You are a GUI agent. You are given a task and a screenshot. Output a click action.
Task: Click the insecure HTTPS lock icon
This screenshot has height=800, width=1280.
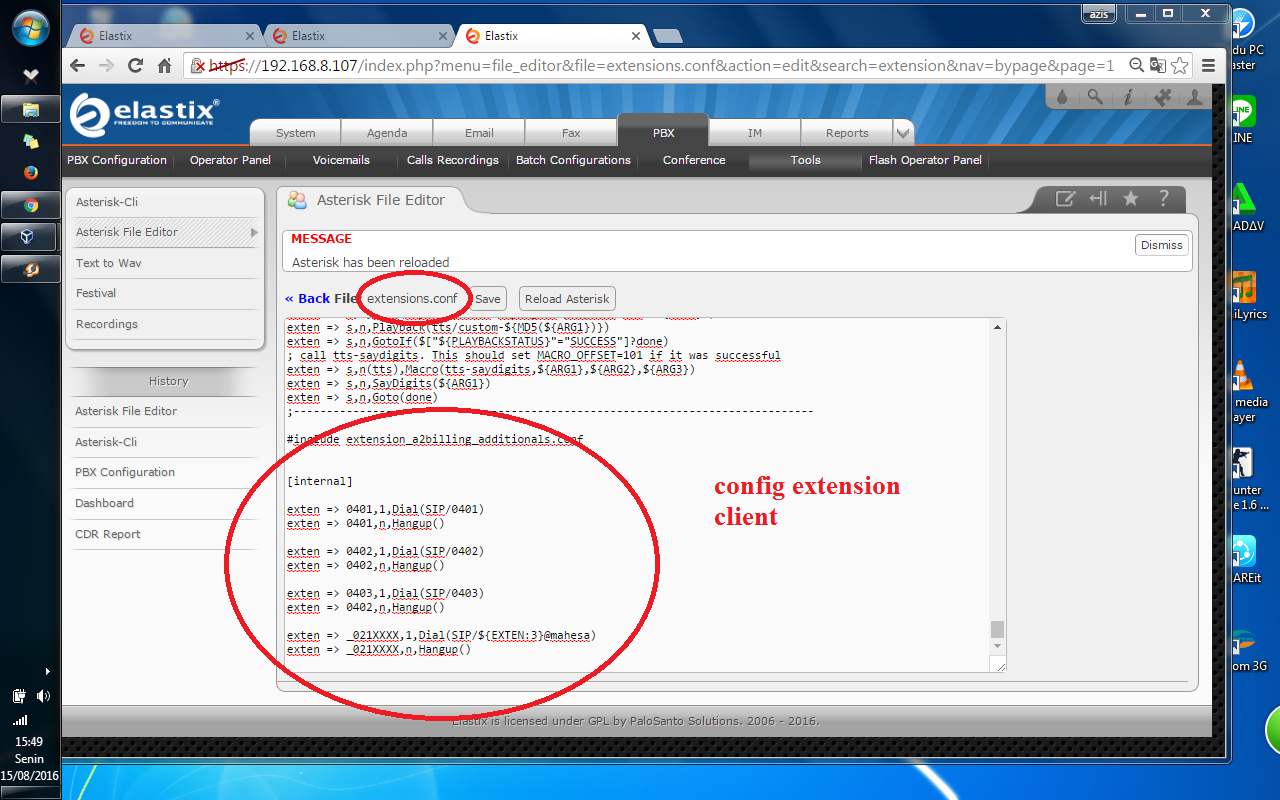tap(199, 66)
